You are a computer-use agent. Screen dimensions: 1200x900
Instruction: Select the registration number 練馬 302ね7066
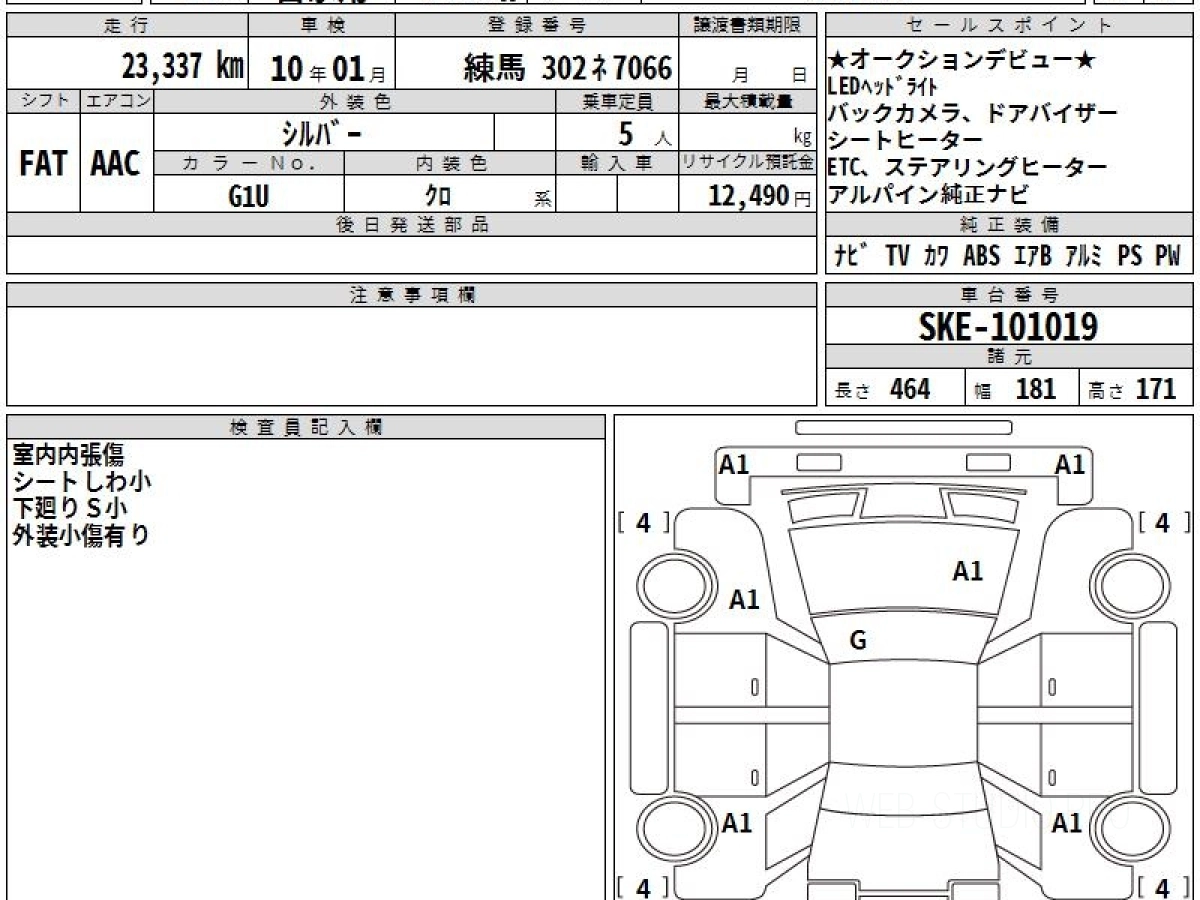point(568,68)
